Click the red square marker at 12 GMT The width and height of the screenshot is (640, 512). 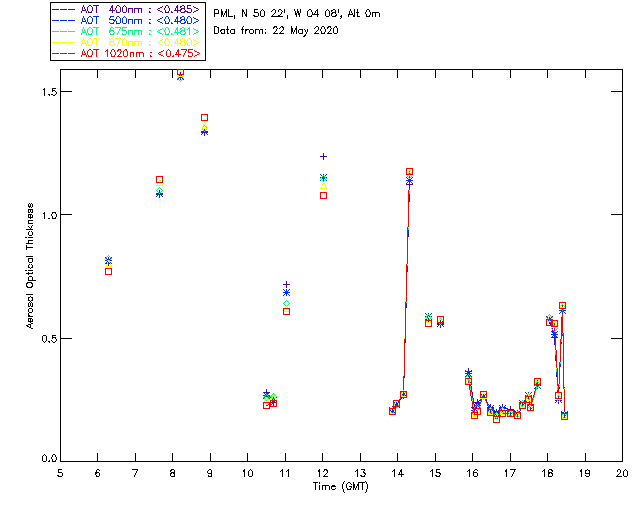tap(323, 196)
